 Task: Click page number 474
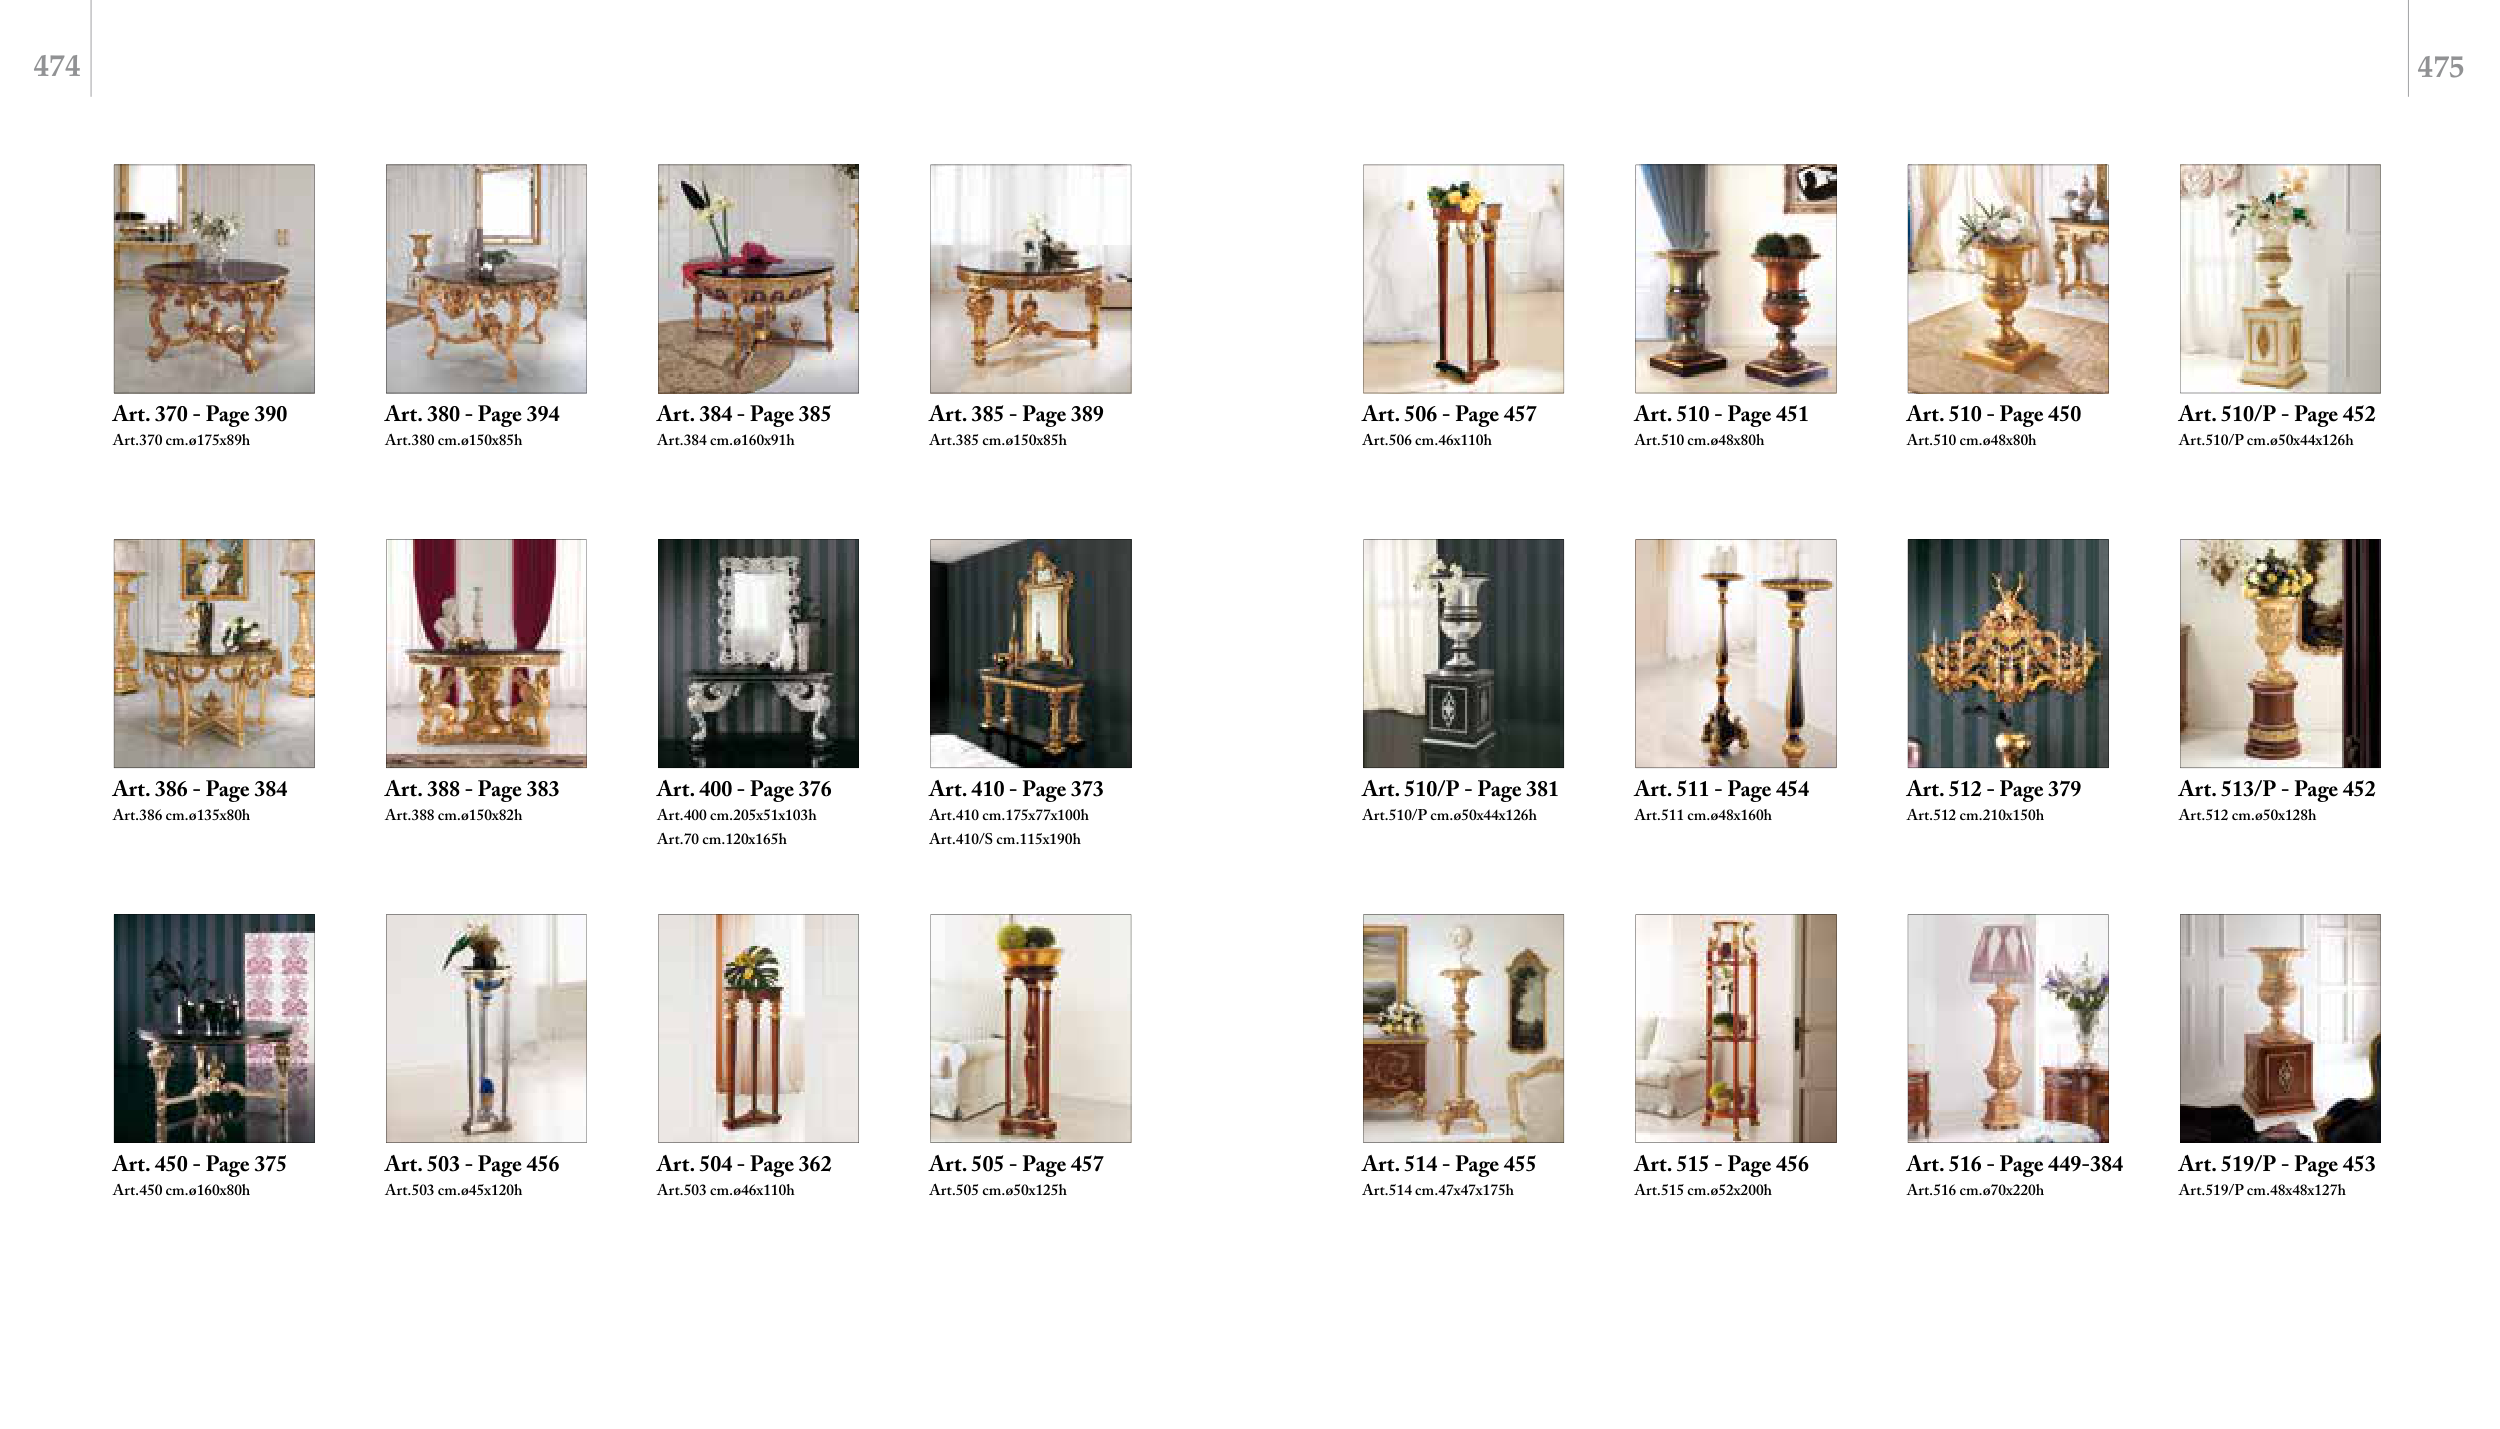(x=56, y=66)
